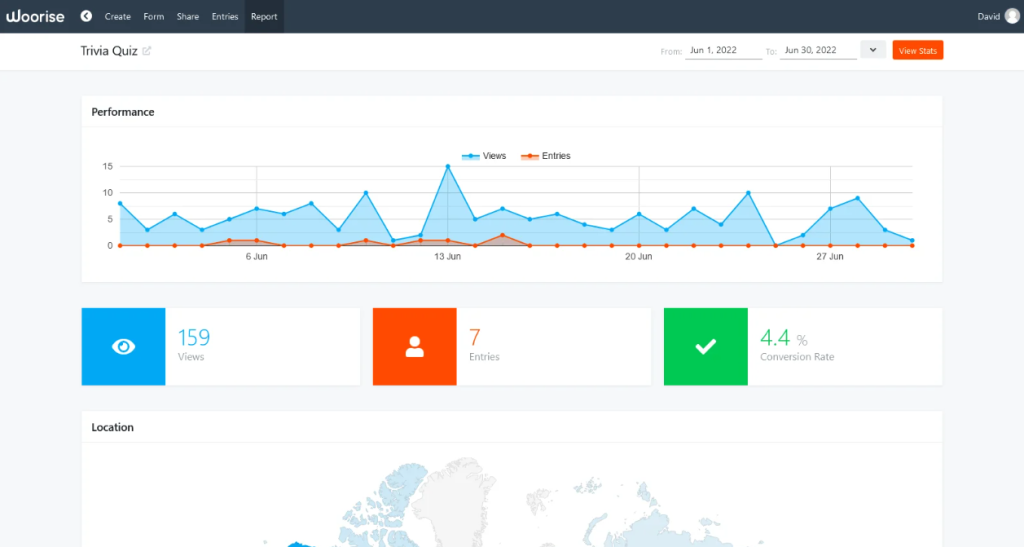Click the green checkmark Conversion icon tile
This screenshot has height=547, width=1024.
point(706,347)
